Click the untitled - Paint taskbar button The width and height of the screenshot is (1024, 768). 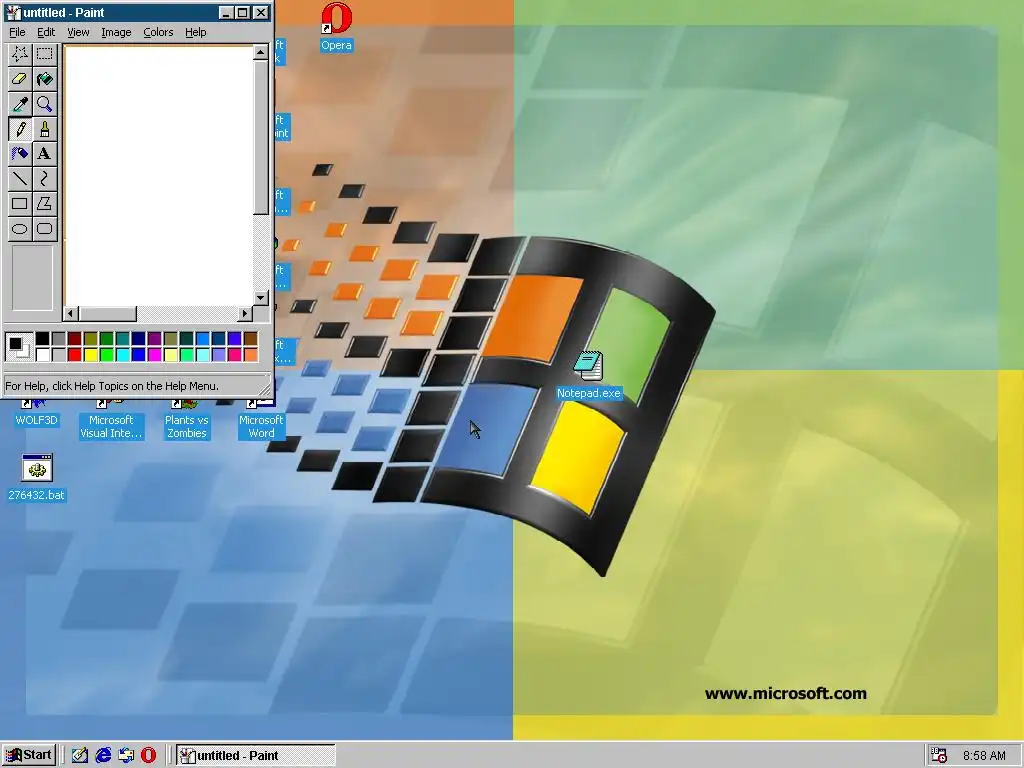pos(256,756)
